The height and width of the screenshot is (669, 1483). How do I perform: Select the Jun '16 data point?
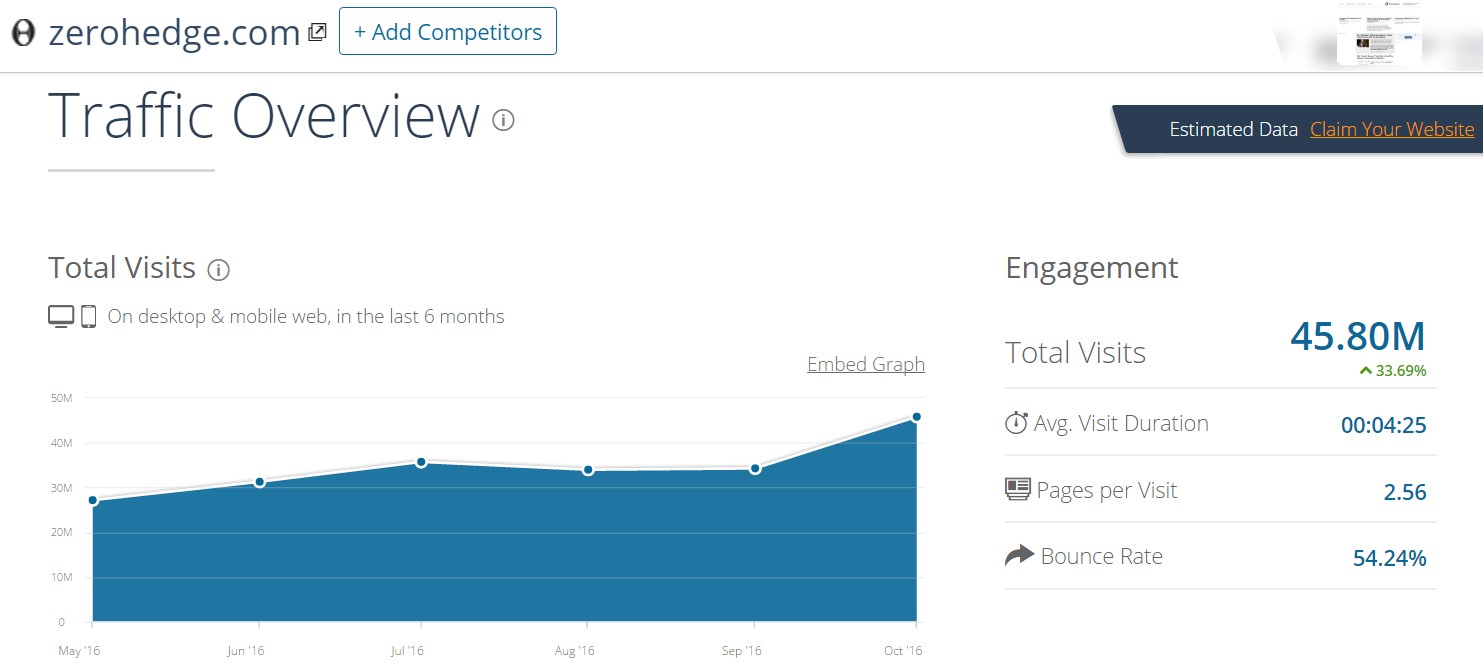click(x=260, y=482)
